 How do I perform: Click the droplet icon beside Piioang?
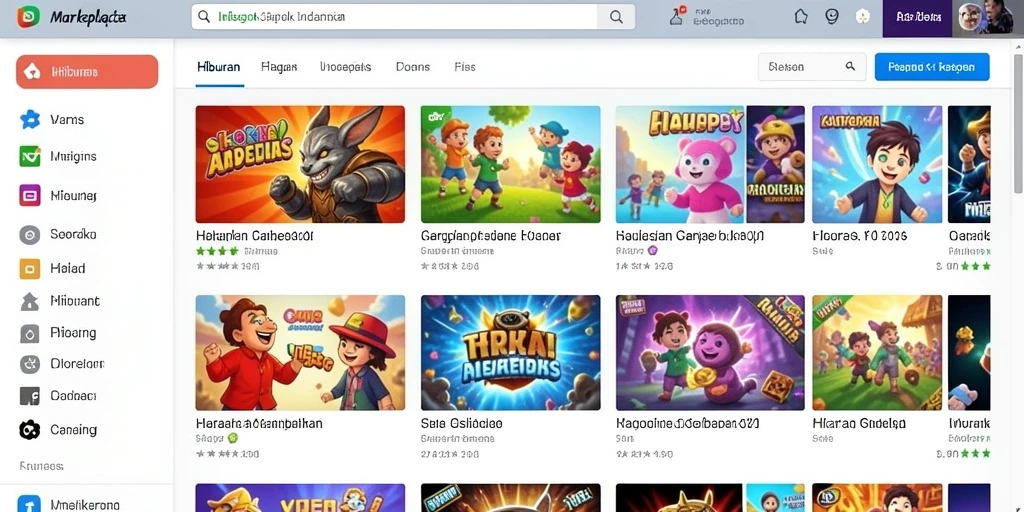click(29, 334)
